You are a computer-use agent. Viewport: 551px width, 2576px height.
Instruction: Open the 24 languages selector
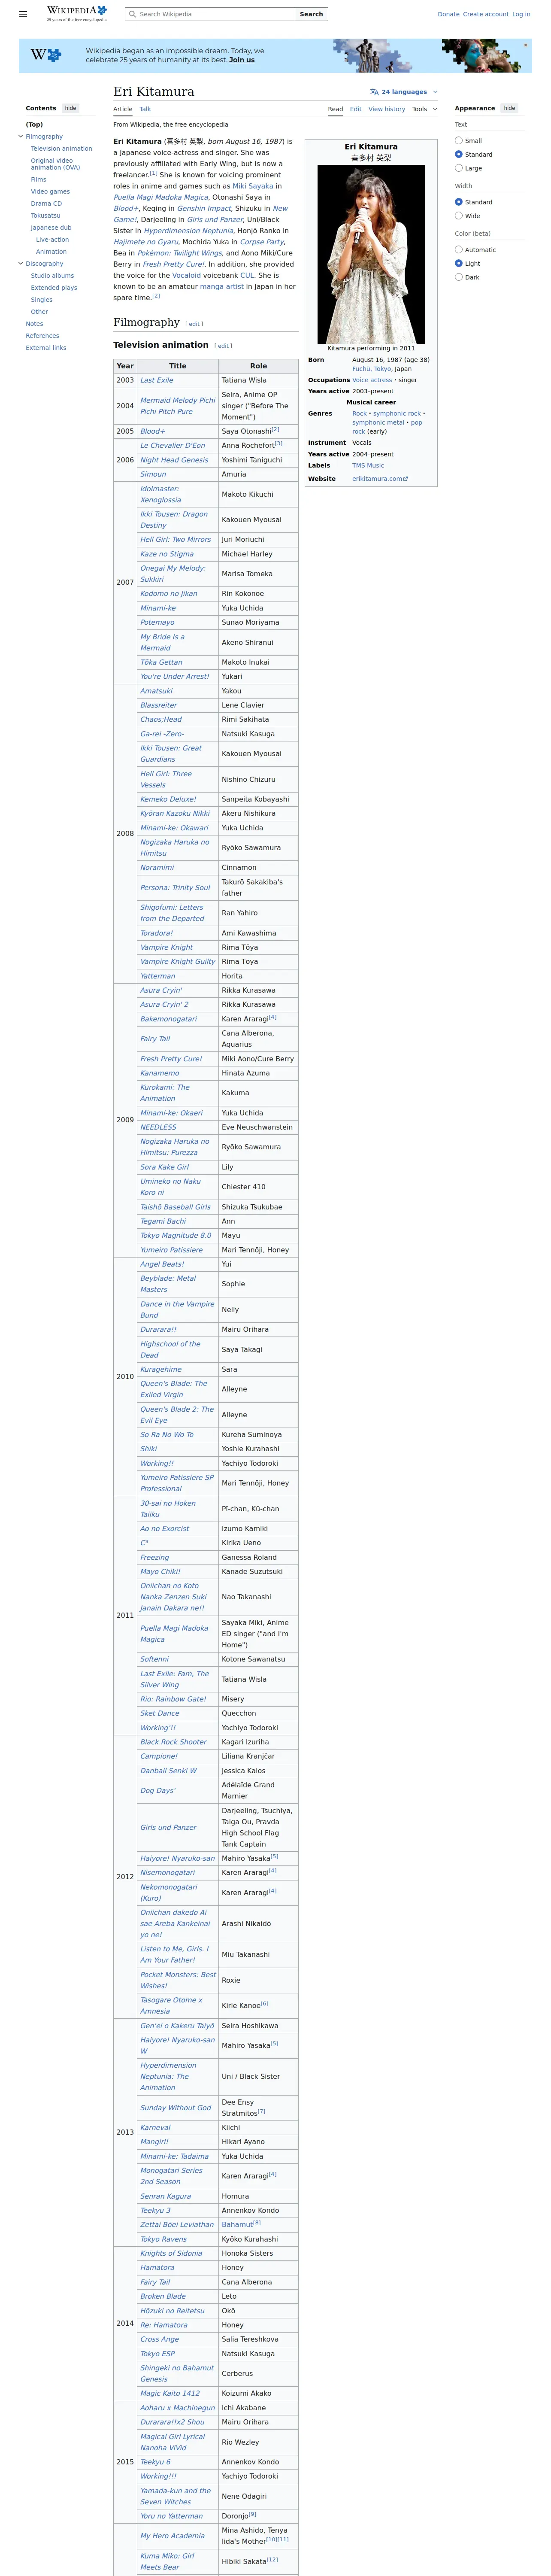[x=403, y=92]
